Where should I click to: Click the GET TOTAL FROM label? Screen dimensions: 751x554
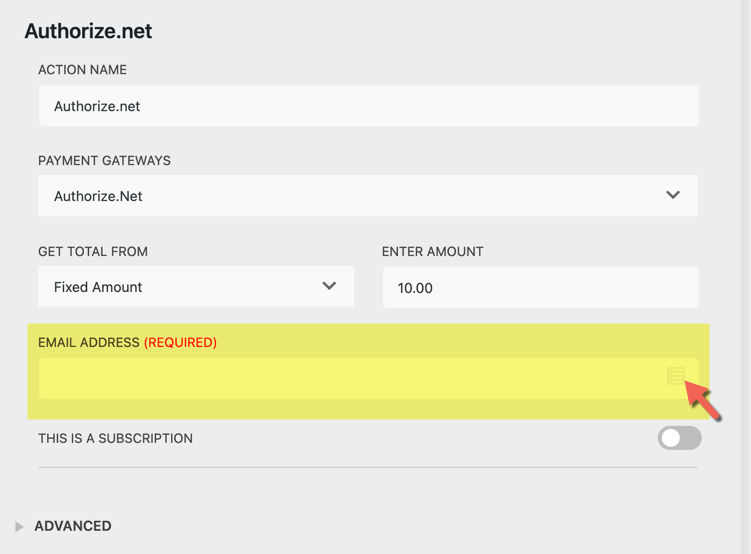pos(93,252)
